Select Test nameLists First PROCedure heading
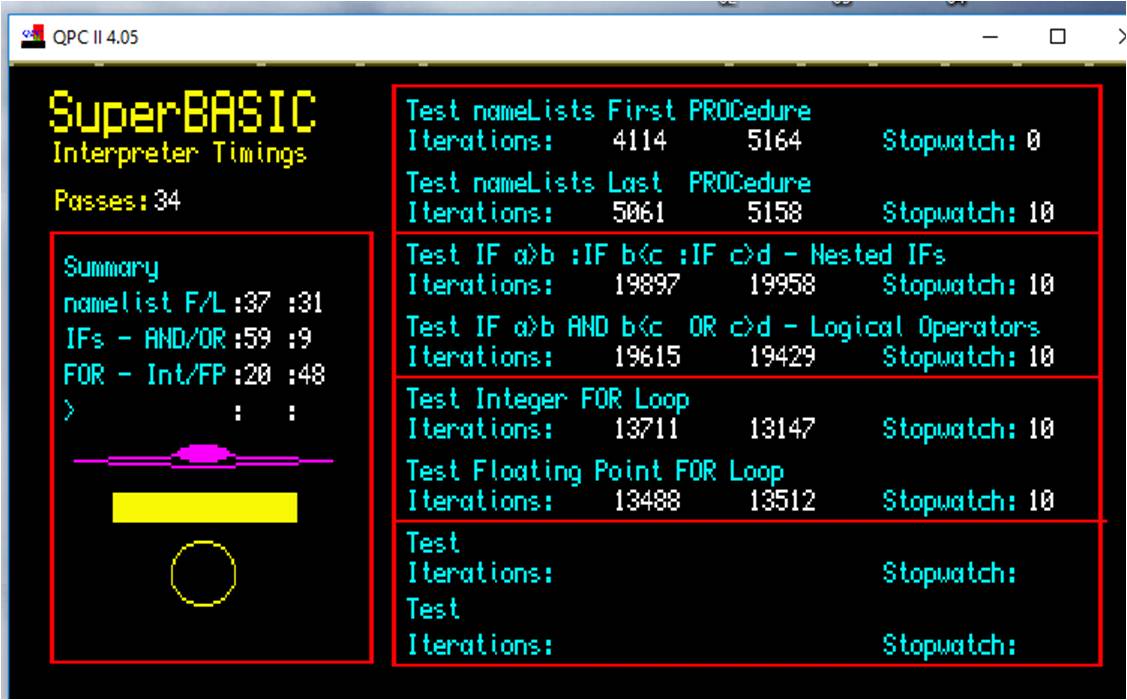Viewport: 1127px width, 700px height. (x=608, y=111)
